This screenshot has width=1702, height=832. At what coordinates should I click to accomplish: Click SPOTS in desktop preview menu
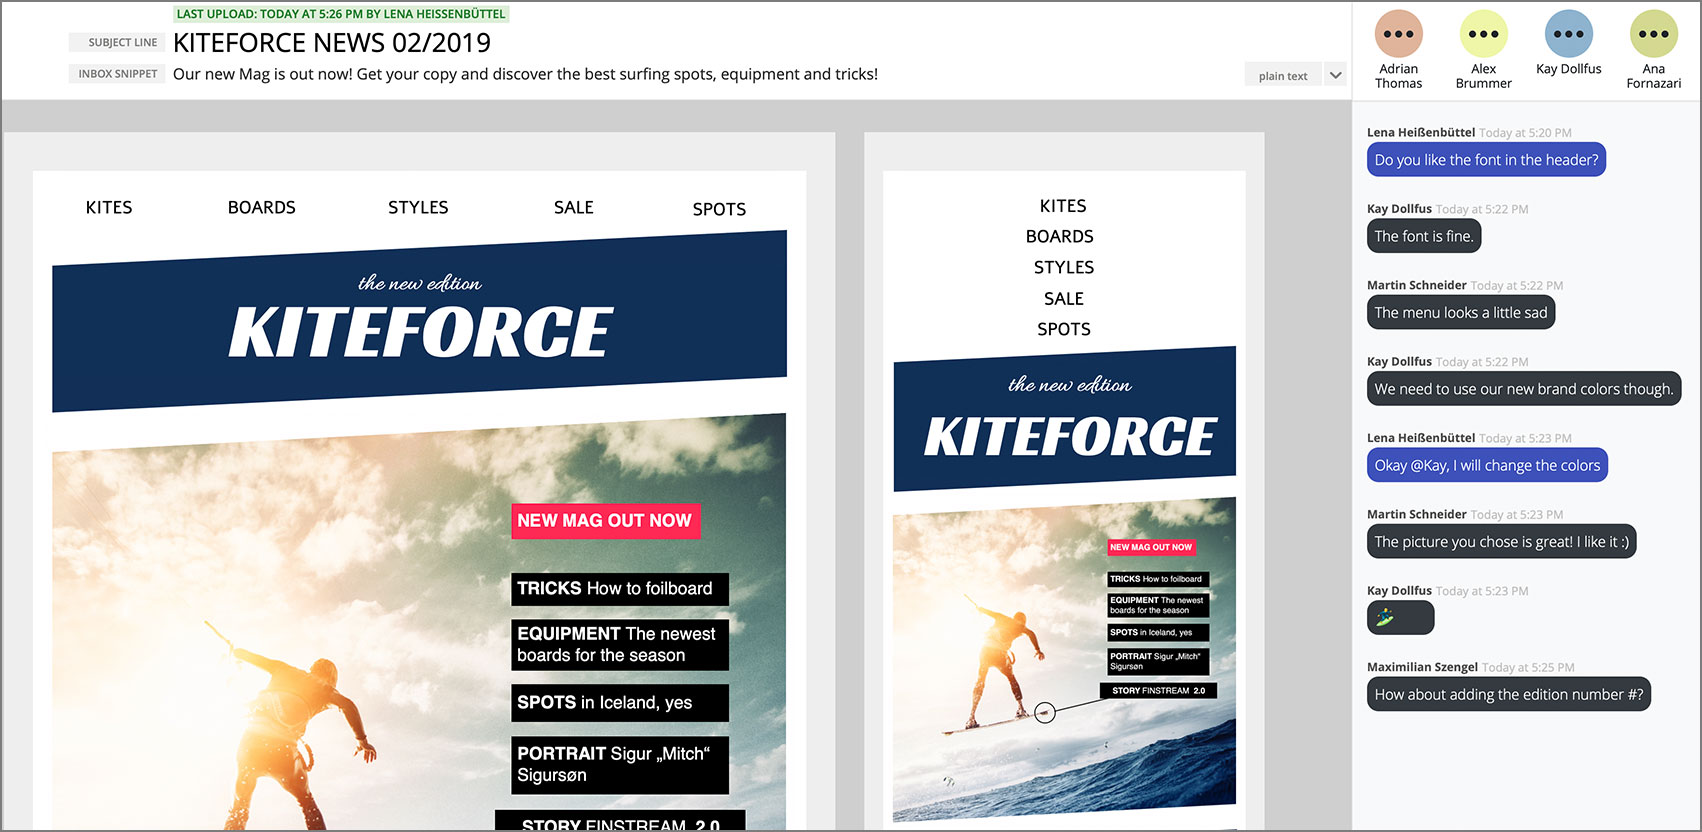[x=719, y=209]
